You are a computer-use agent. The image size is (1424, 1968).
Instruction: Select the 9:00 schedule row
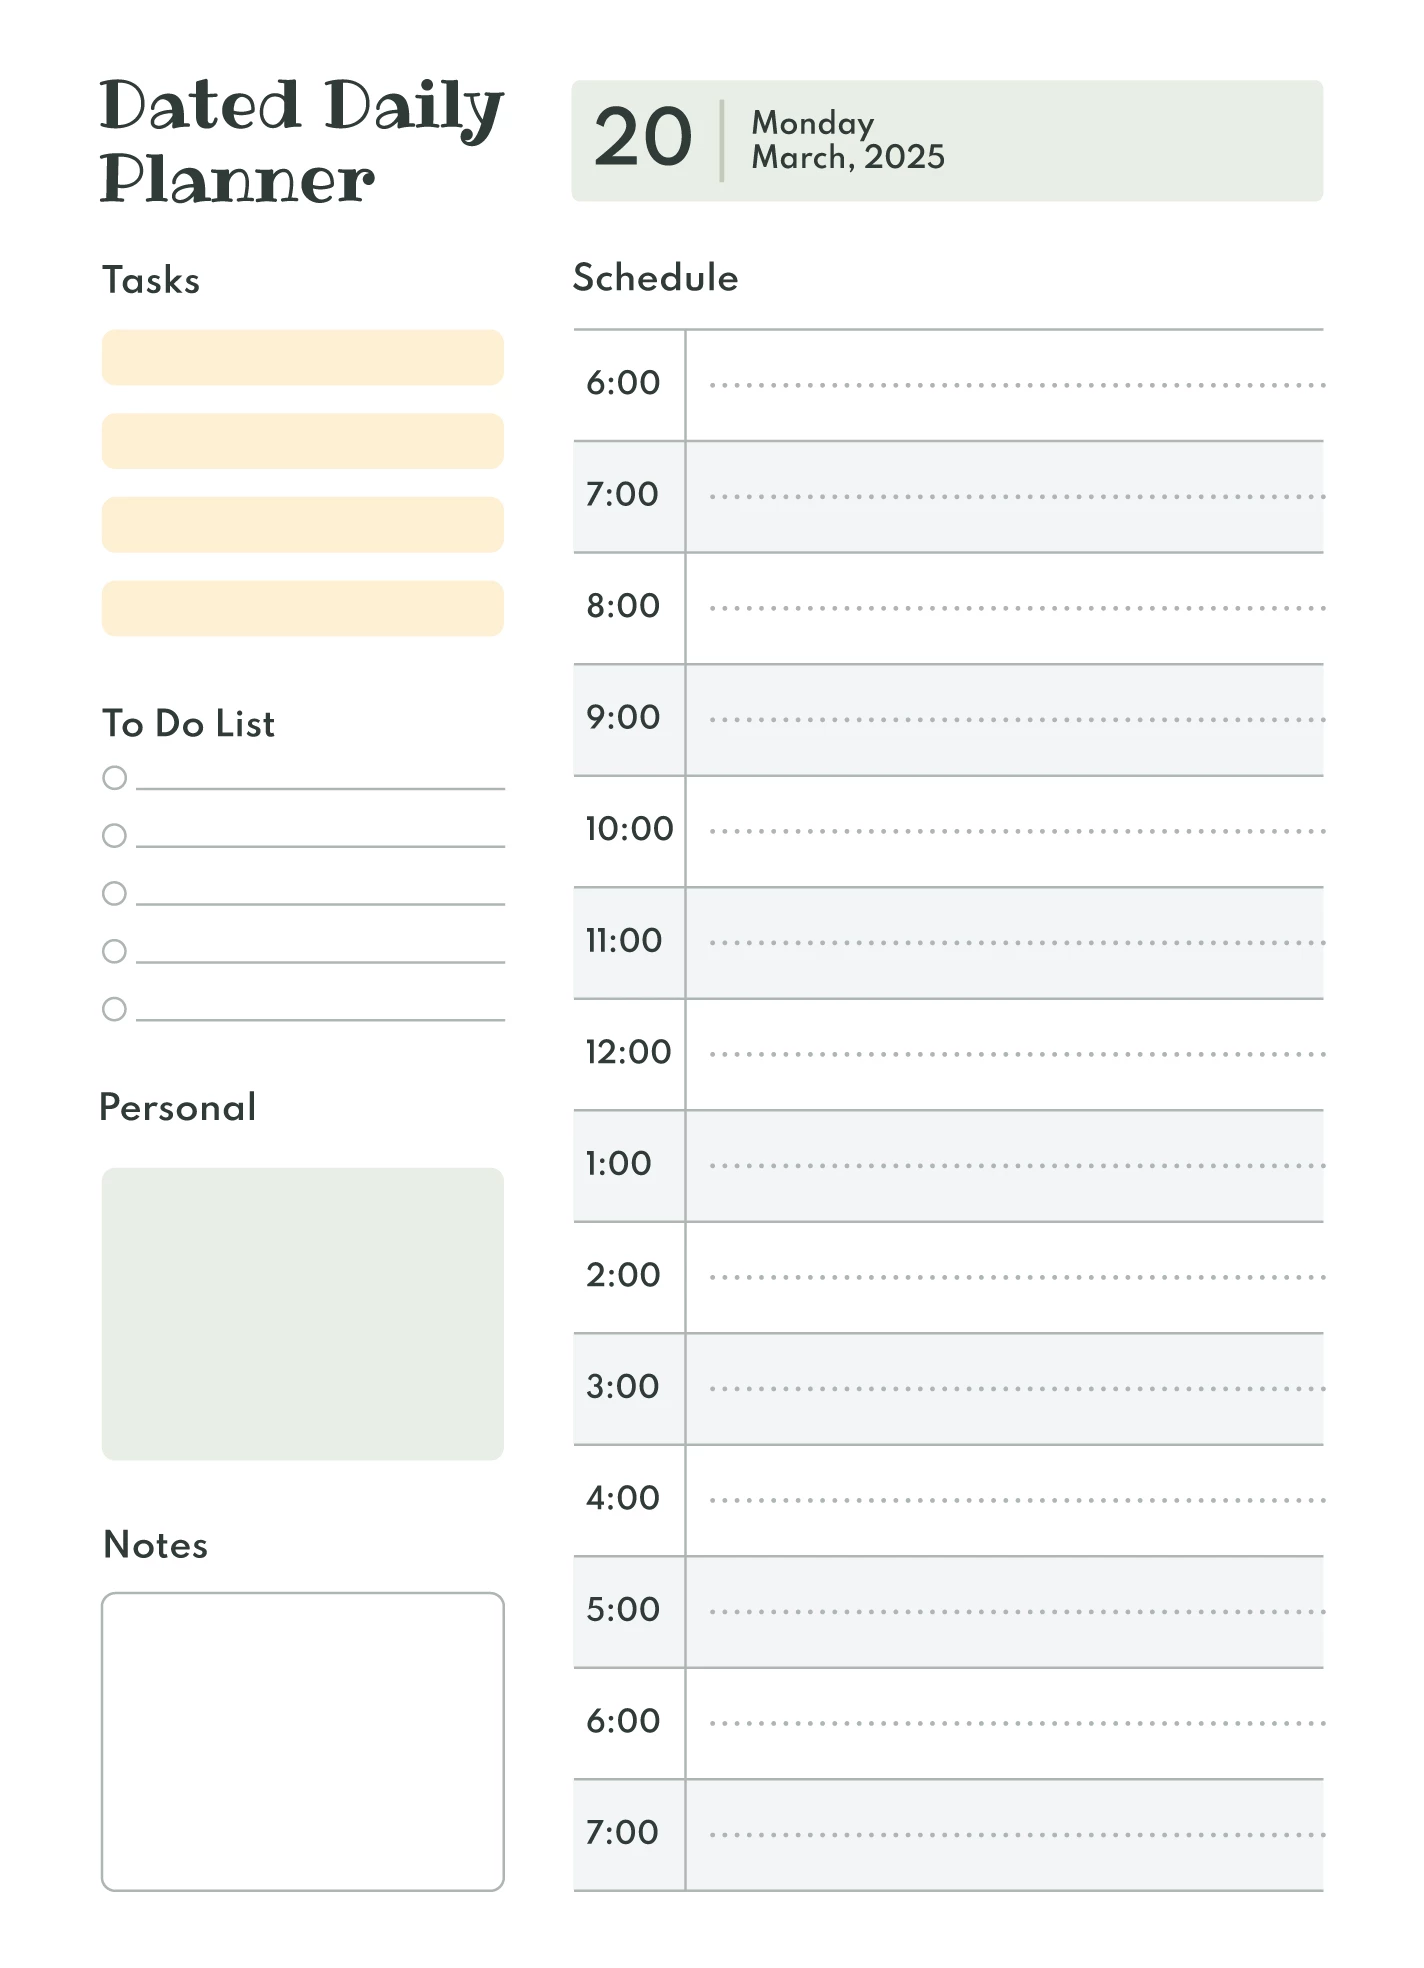tap(1004, 719)
